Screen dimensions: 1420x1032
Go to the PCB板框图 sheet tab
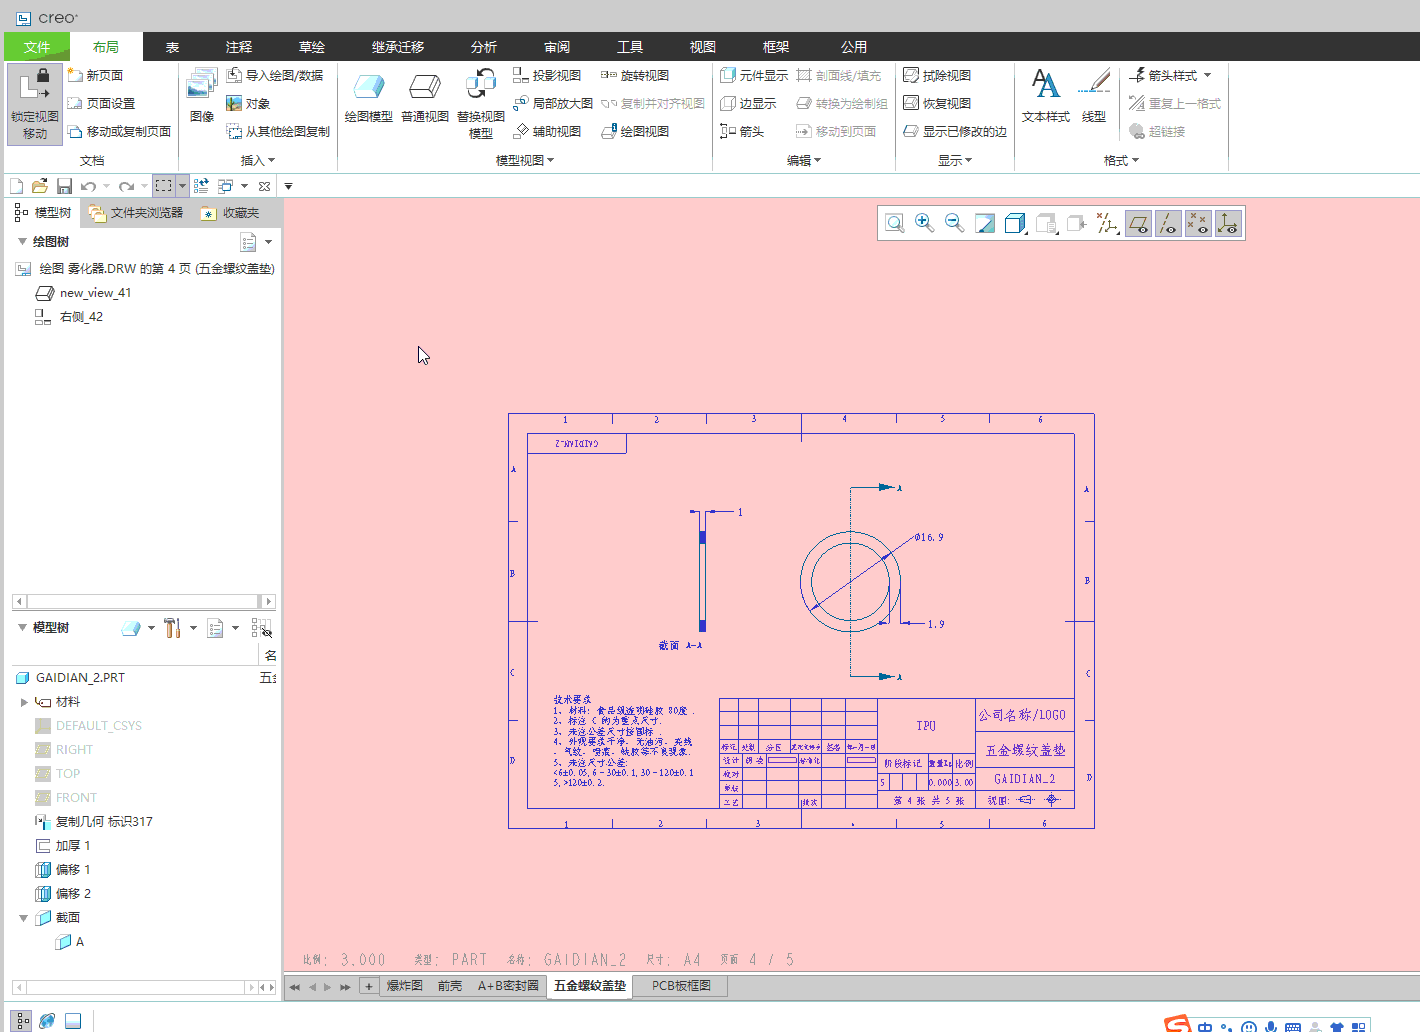[x=681, y=986]
